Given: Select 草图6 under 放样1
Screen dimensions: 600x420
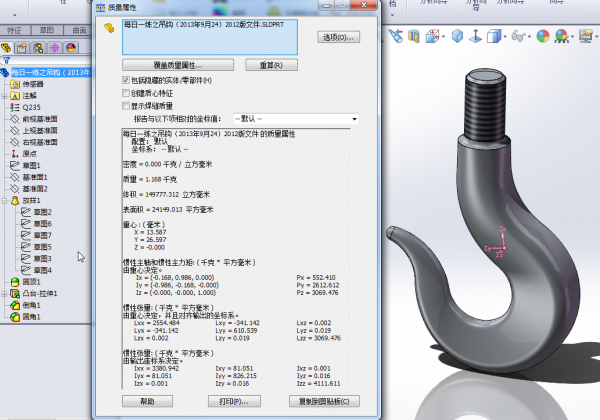Looking at the screenshot, I should point(42,224).
